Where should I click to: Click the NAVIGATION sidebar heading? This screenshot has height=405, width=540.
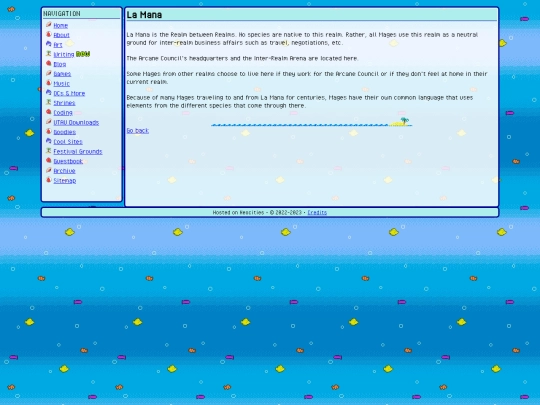(62, 13)
